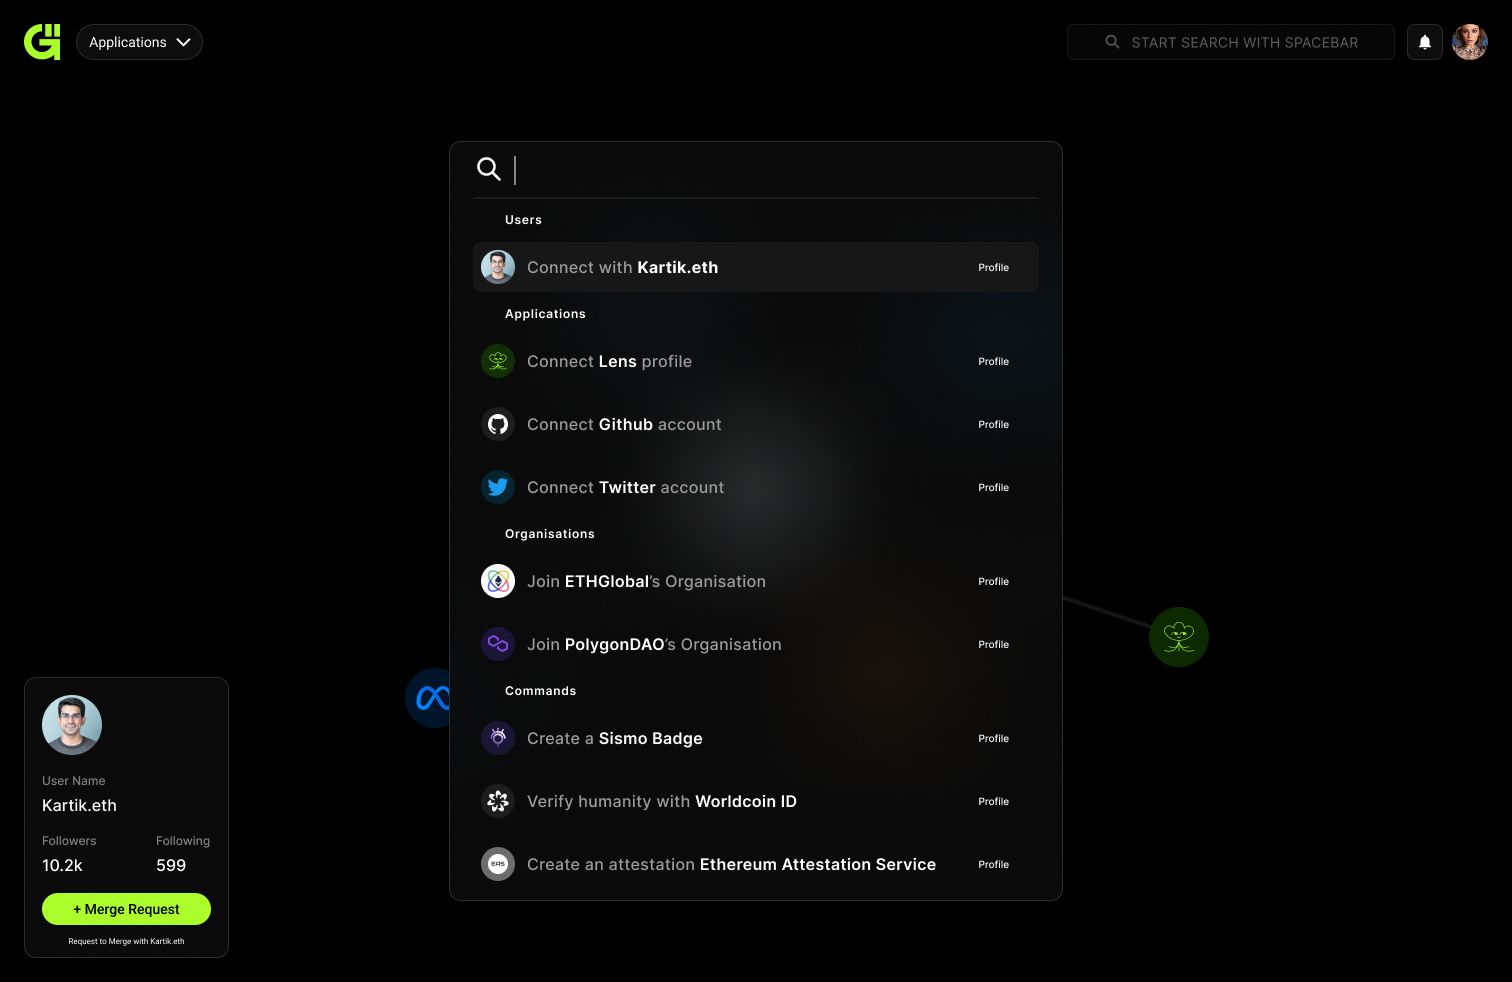Click Profile tag on Kartik.eth row

[x=993, y=267]
